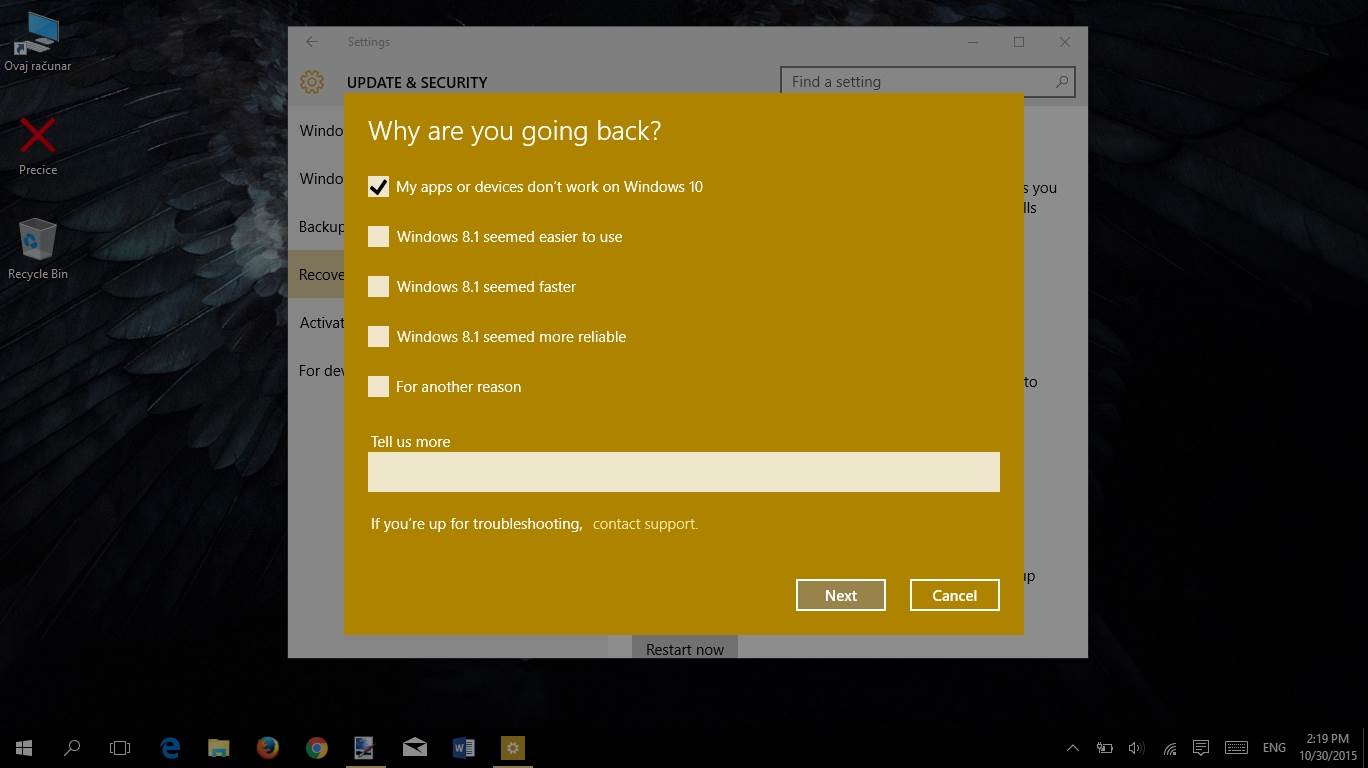Tick the 'Windows 8.1 seemed faster' checkbox

378,287
